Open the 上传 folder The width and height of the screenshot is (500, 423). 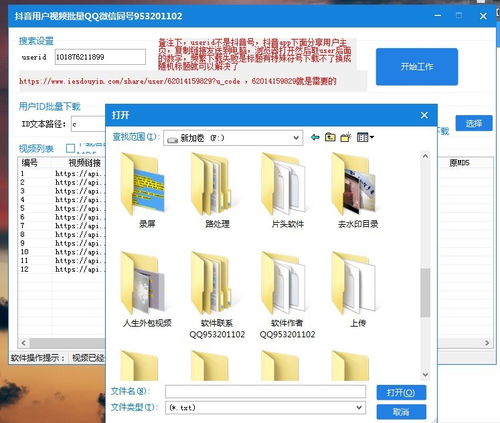click(357, 290)
